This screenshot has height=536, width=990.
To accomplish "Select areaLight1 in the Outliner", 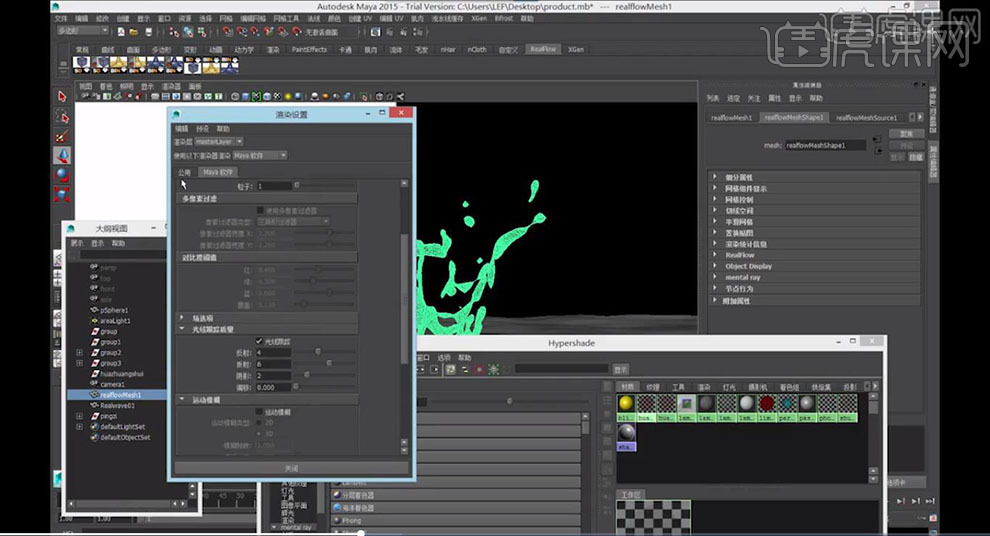I will coord(115,321).
